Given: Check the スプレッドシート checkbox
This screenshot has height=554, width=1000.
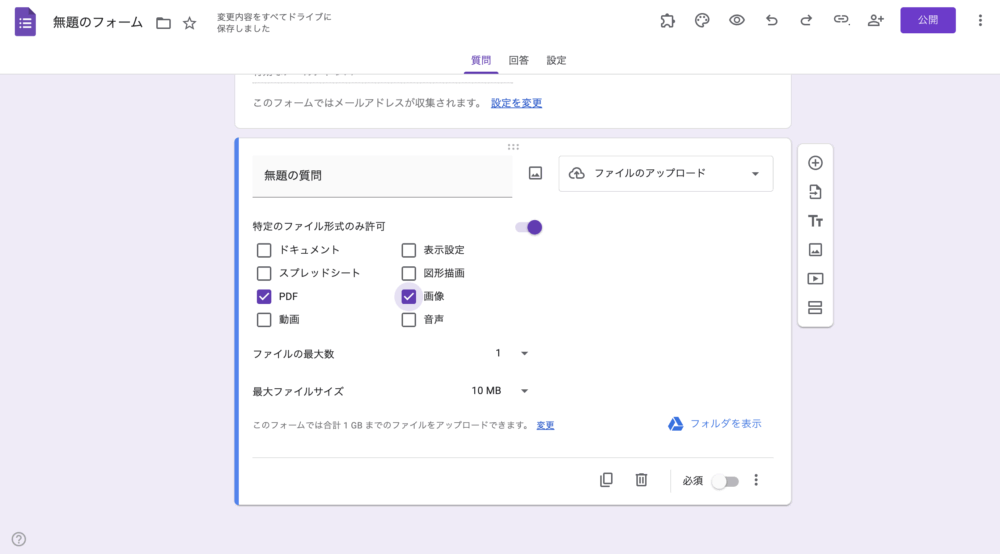Looking at the screenshot, I should coord(264,273).
